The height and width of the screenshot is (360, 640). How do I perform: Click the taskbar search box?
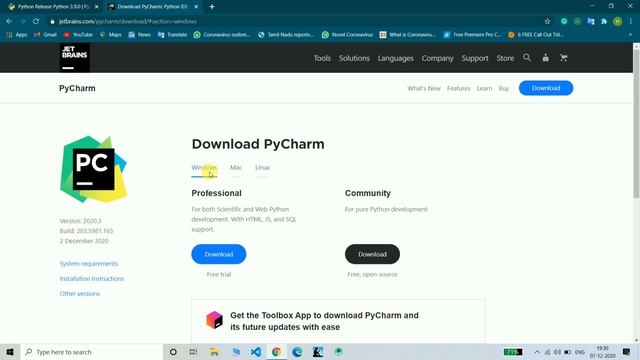pyautogui.click(x=92, y=352)
